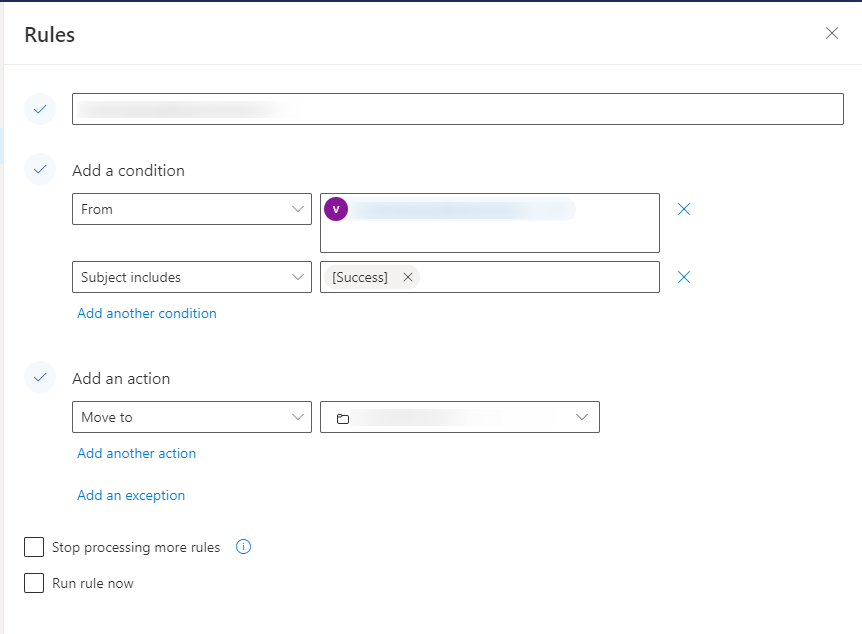Enable "Stop processing more rules"
Viewport: 862px width, 634px height.
tap(33, 547)
